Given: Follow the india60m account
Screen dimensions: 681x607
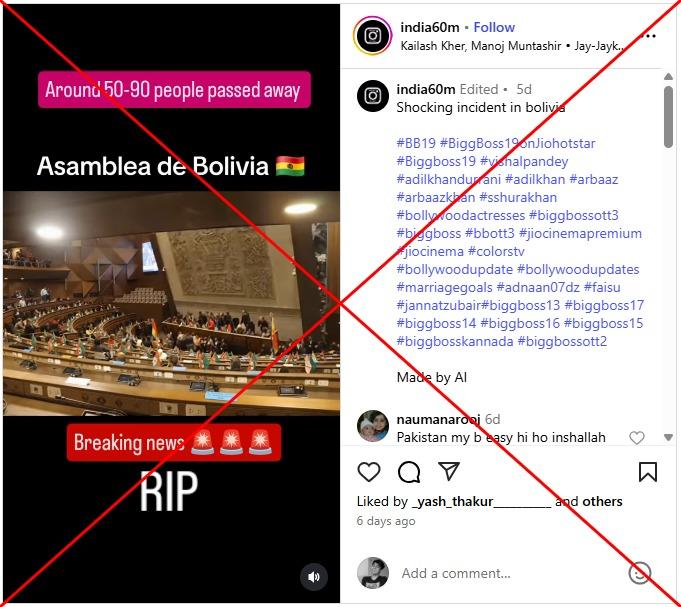Looking at the screenshot, I should [494, 27].
